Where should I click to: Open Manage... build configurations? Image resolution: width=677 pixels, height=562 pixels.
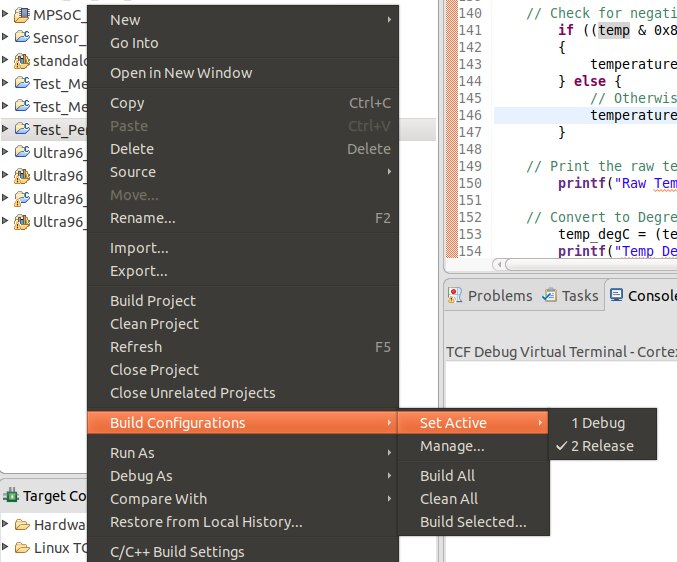[x=473, y=446]
